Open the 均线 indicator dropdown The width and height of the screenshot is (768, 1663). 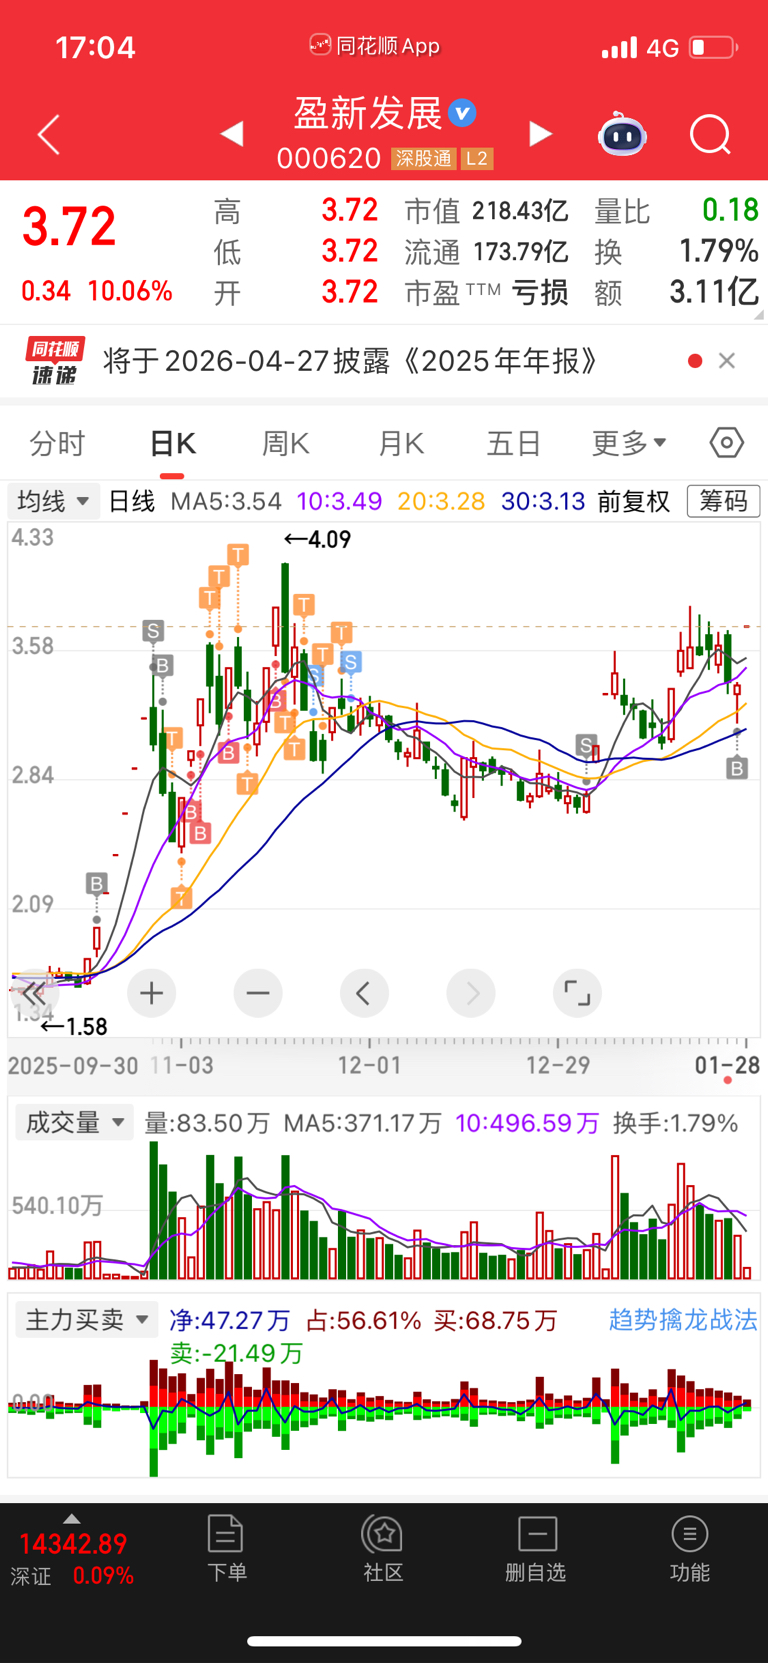53,501
